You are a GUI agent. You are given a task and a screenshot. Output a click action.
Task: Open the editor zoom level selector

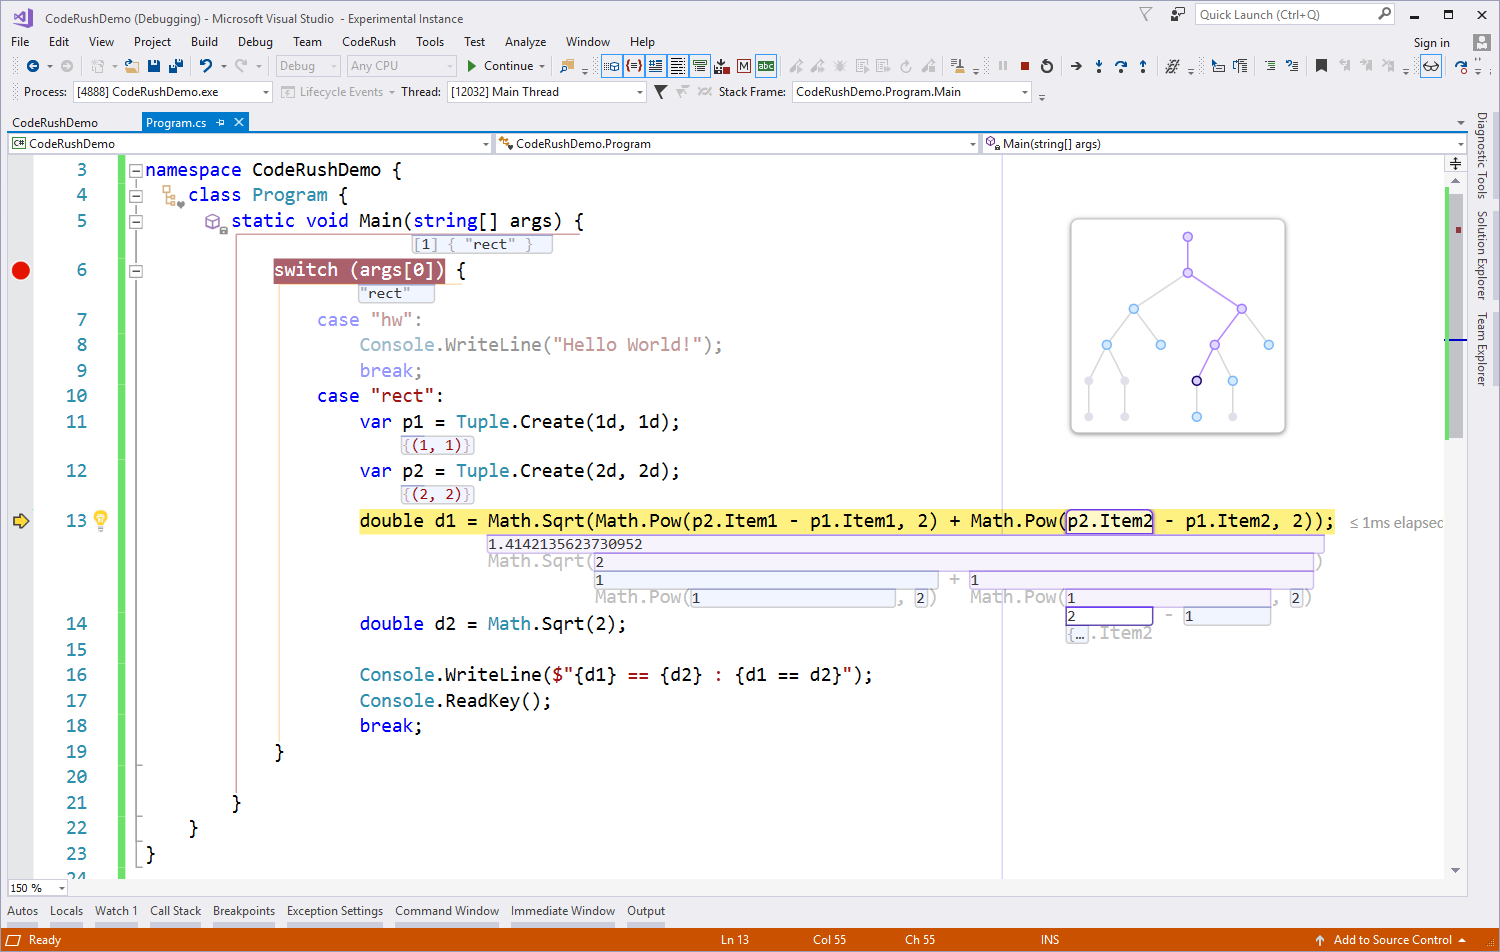[36, 888]
